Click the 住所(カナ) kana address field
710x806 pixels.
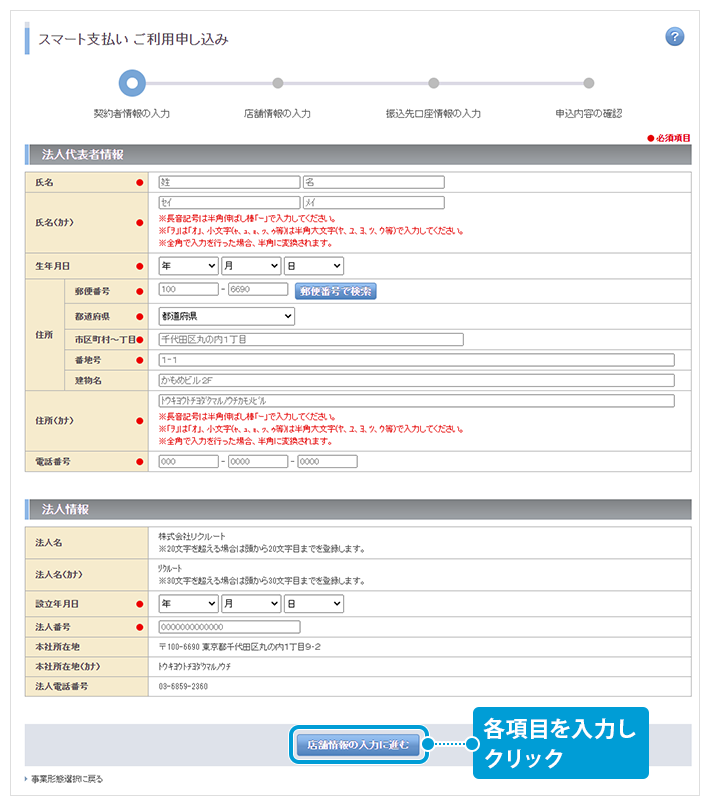point(416,401)
